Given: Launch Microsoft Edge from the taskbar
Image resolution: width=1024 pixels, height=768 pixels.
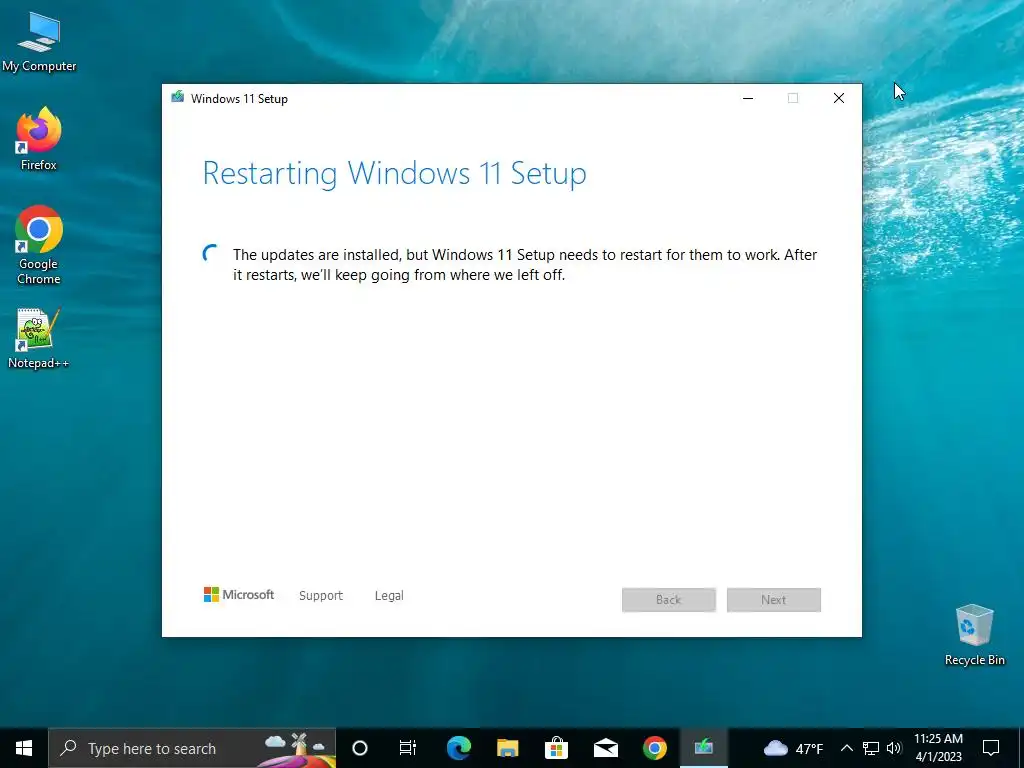Looking at the screenshot, I should tap(458, 748).
